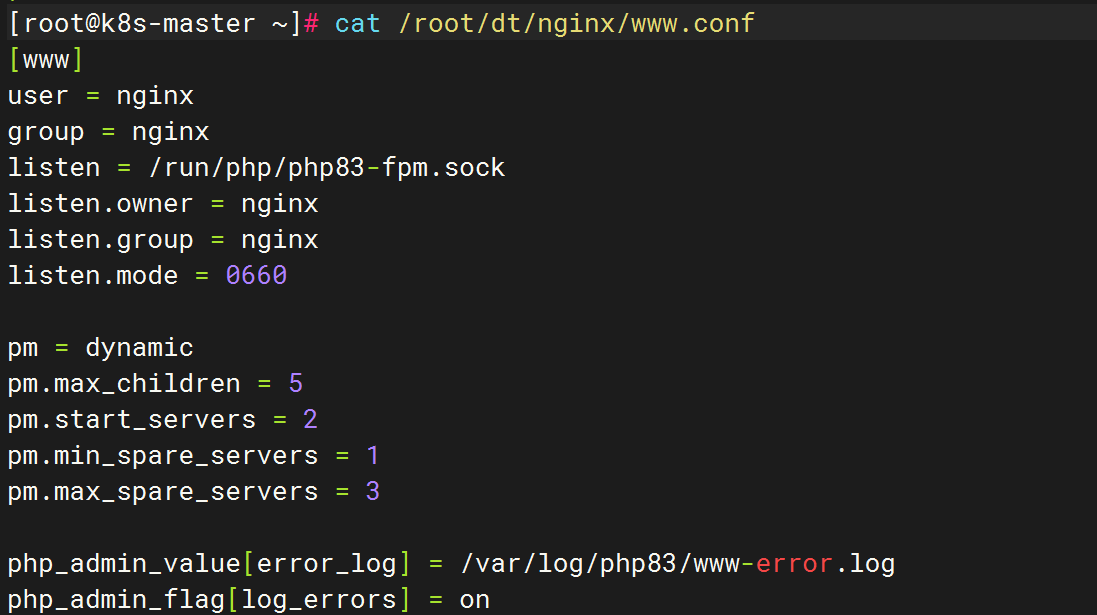Click the line "user = nginx"
The image size is (1097, 615).
pyautogui.click(x=101, y=96)
